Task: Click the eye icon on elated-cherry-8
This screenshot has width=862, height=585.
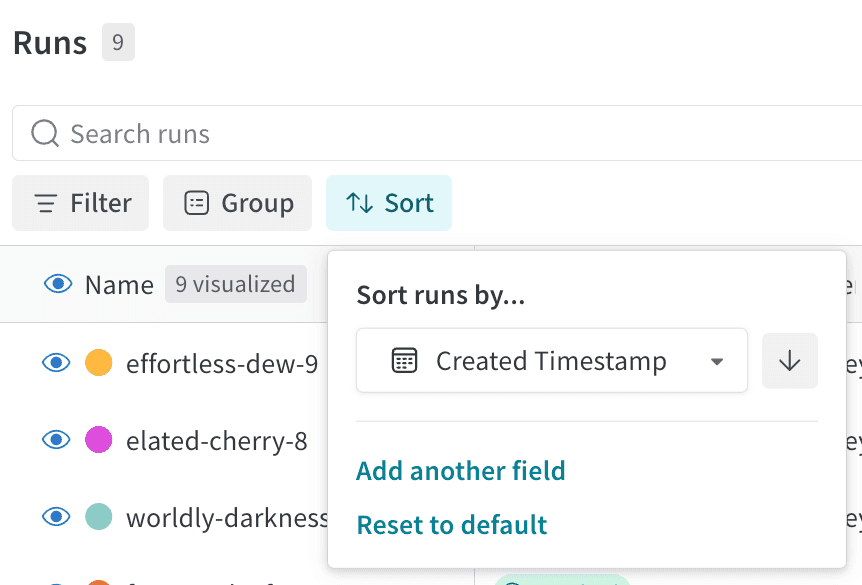Action: [56, 440]
